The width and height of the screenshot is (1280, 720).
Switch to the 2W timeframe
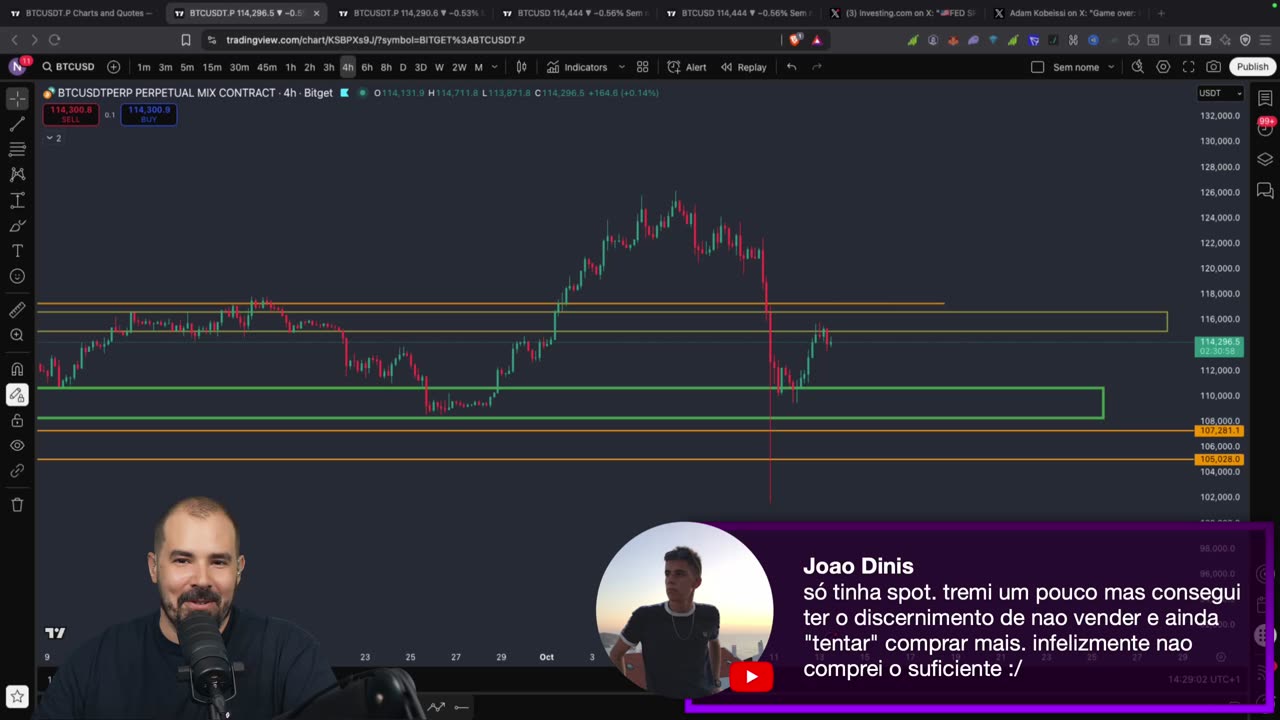[459, 67]
